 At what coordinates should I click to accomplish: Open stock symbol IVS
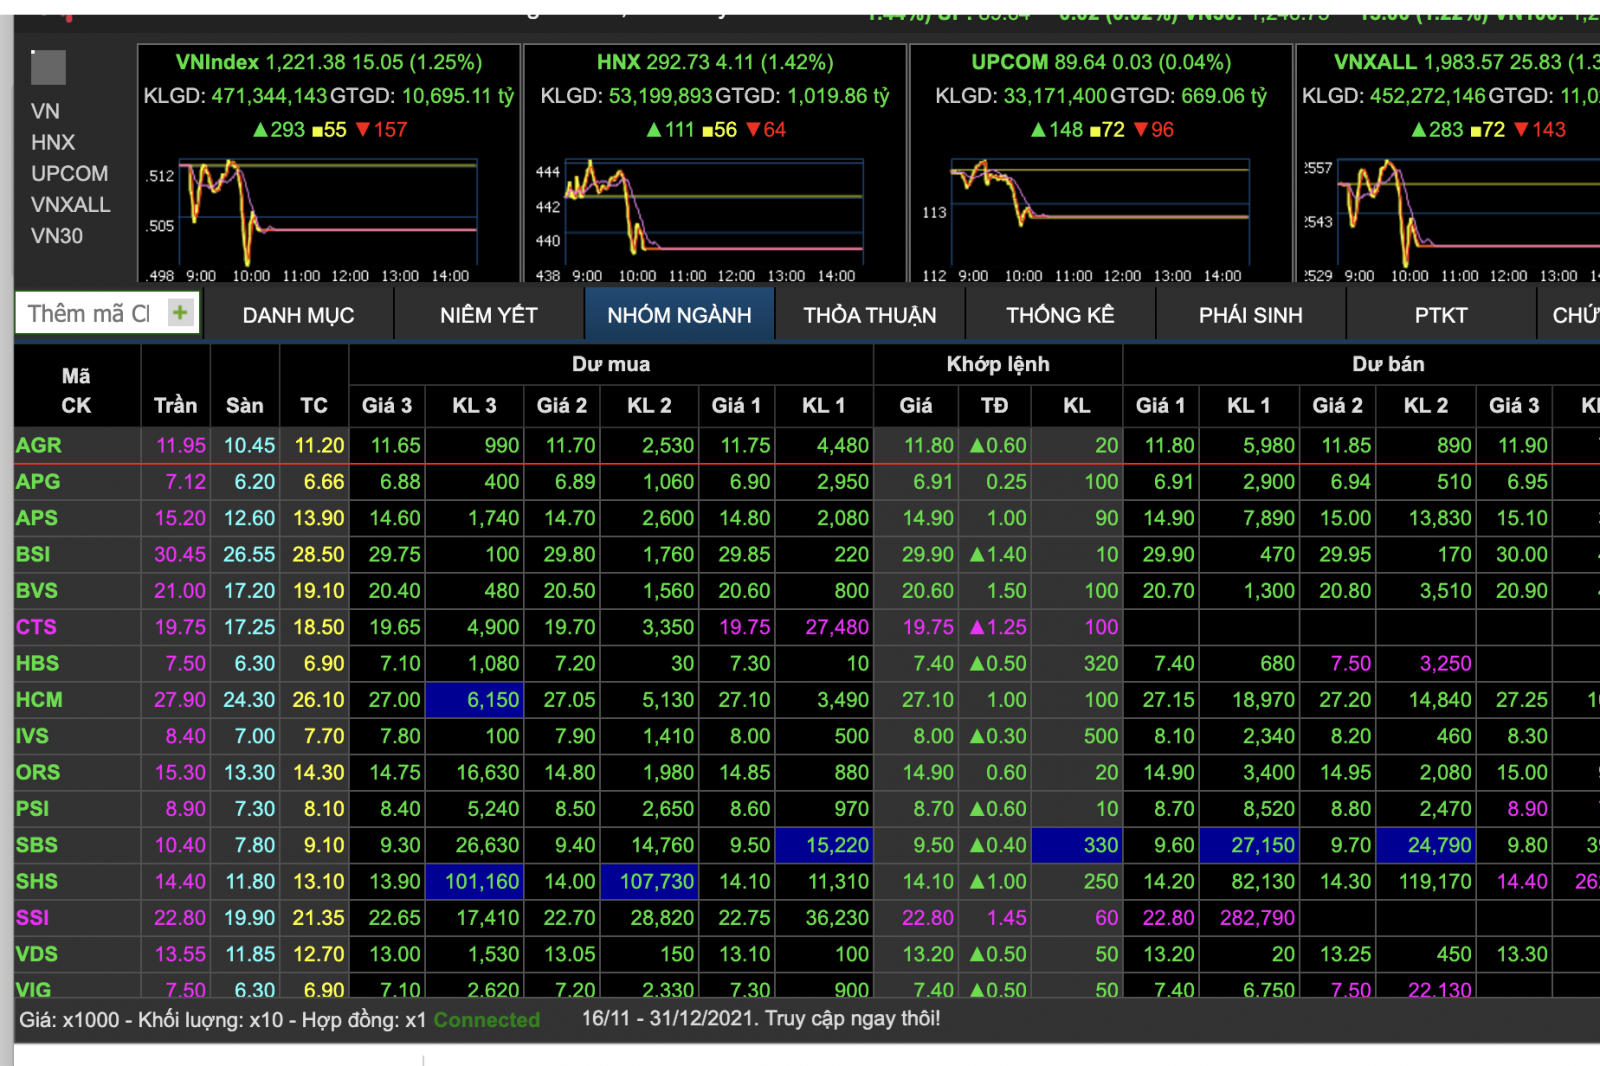[32, 736]
